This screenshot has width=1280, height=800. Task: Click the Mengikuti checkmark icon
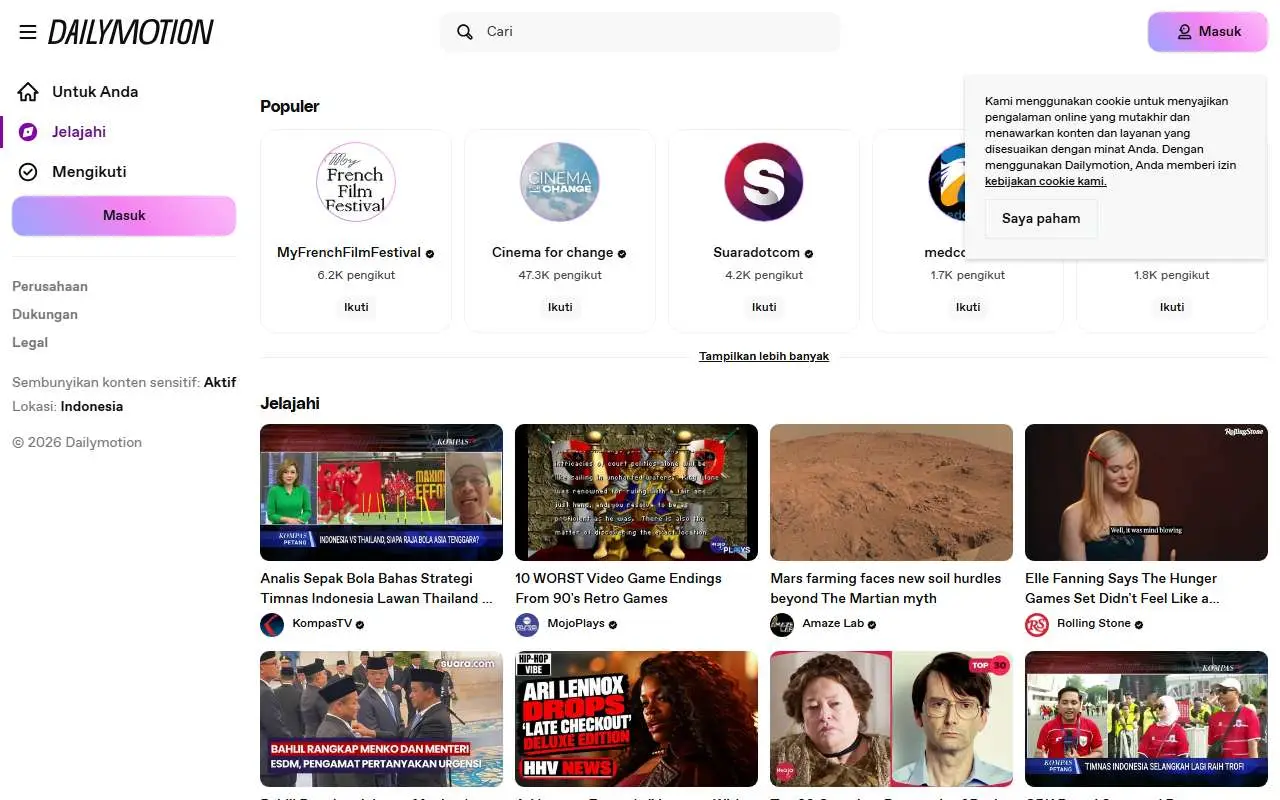point(28,172)
